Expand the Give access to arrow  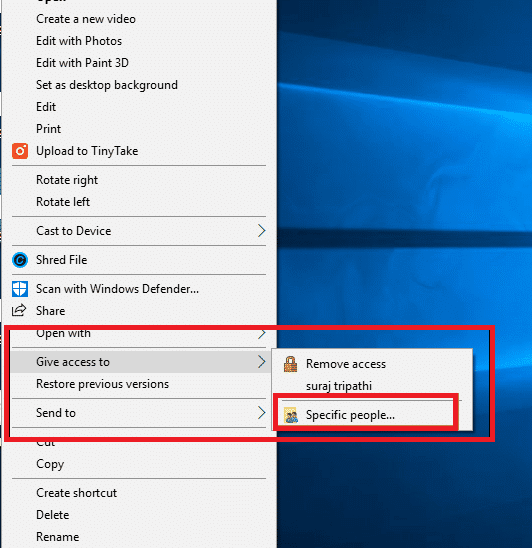[x=261, y=362]
